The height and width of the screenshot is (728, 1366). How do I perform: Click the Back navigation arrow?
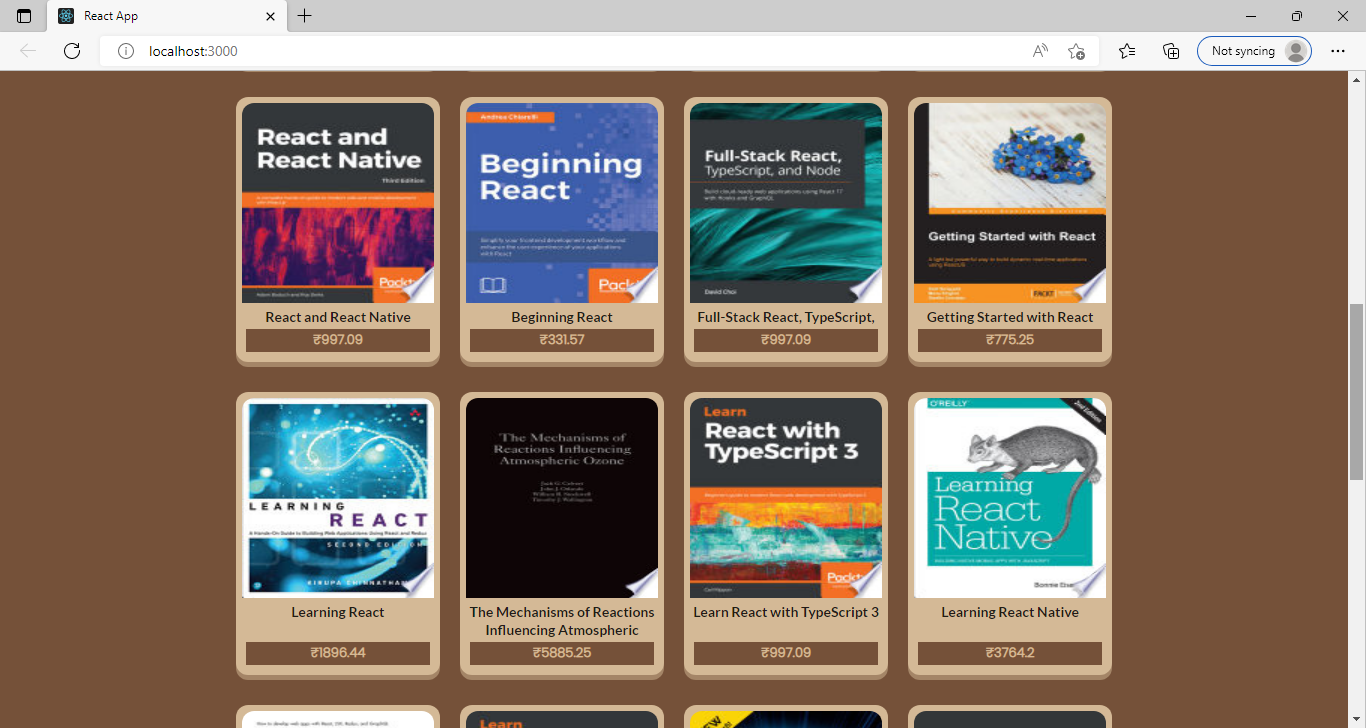[27, 51]
